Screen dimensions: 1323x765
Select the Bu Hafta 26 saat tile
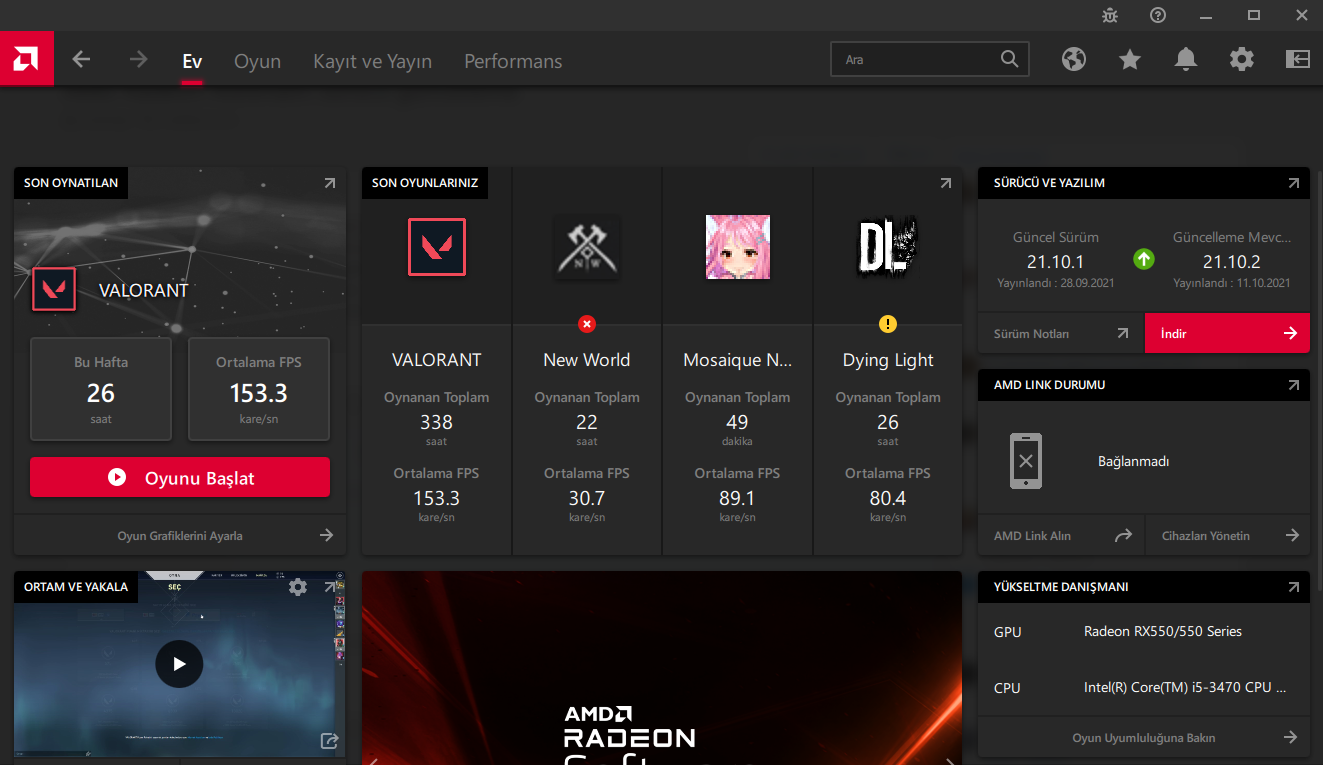coord(101,389)
